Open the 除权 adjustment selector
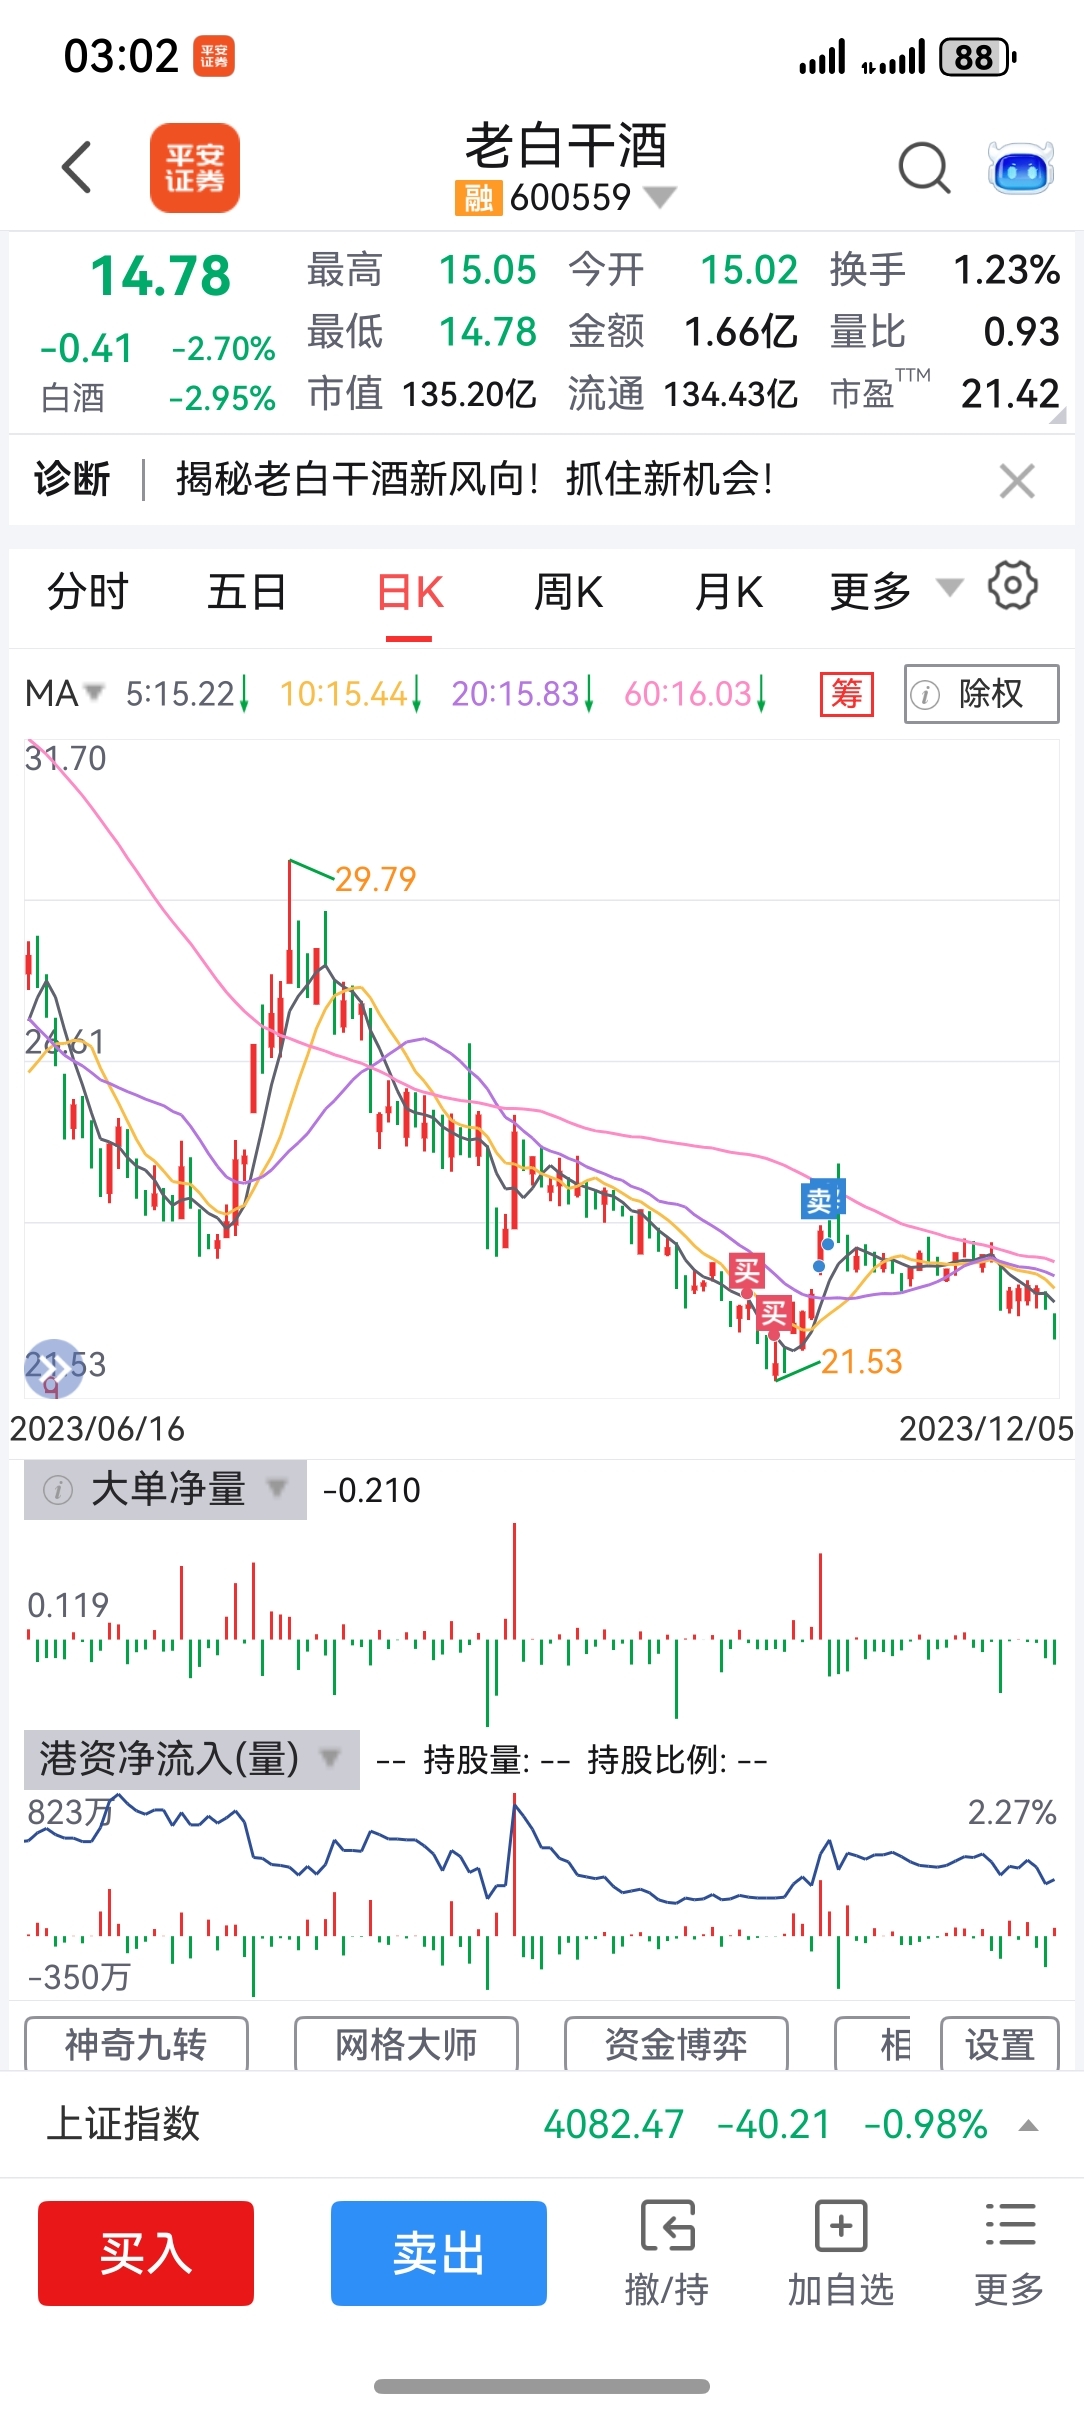 pos(981,693)
